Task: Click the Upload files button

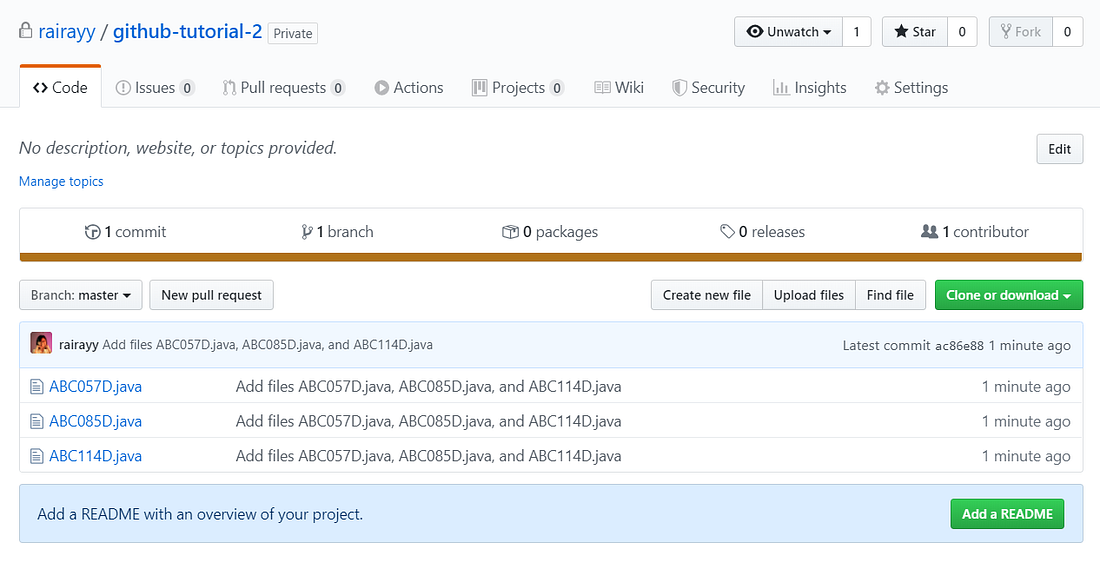Action: pyautogui.click(x=809, y=295)
